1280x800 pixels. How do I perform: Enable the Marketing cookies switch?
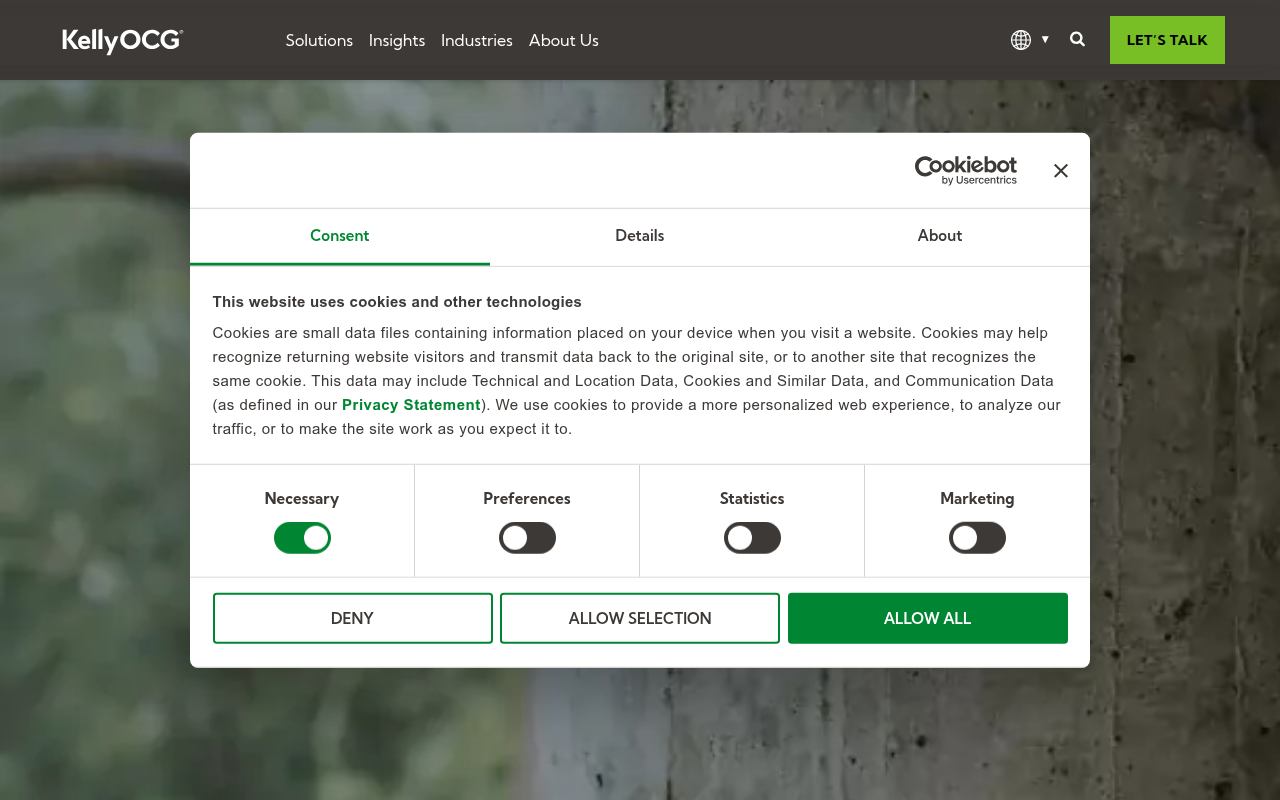(x=977, y=538)
